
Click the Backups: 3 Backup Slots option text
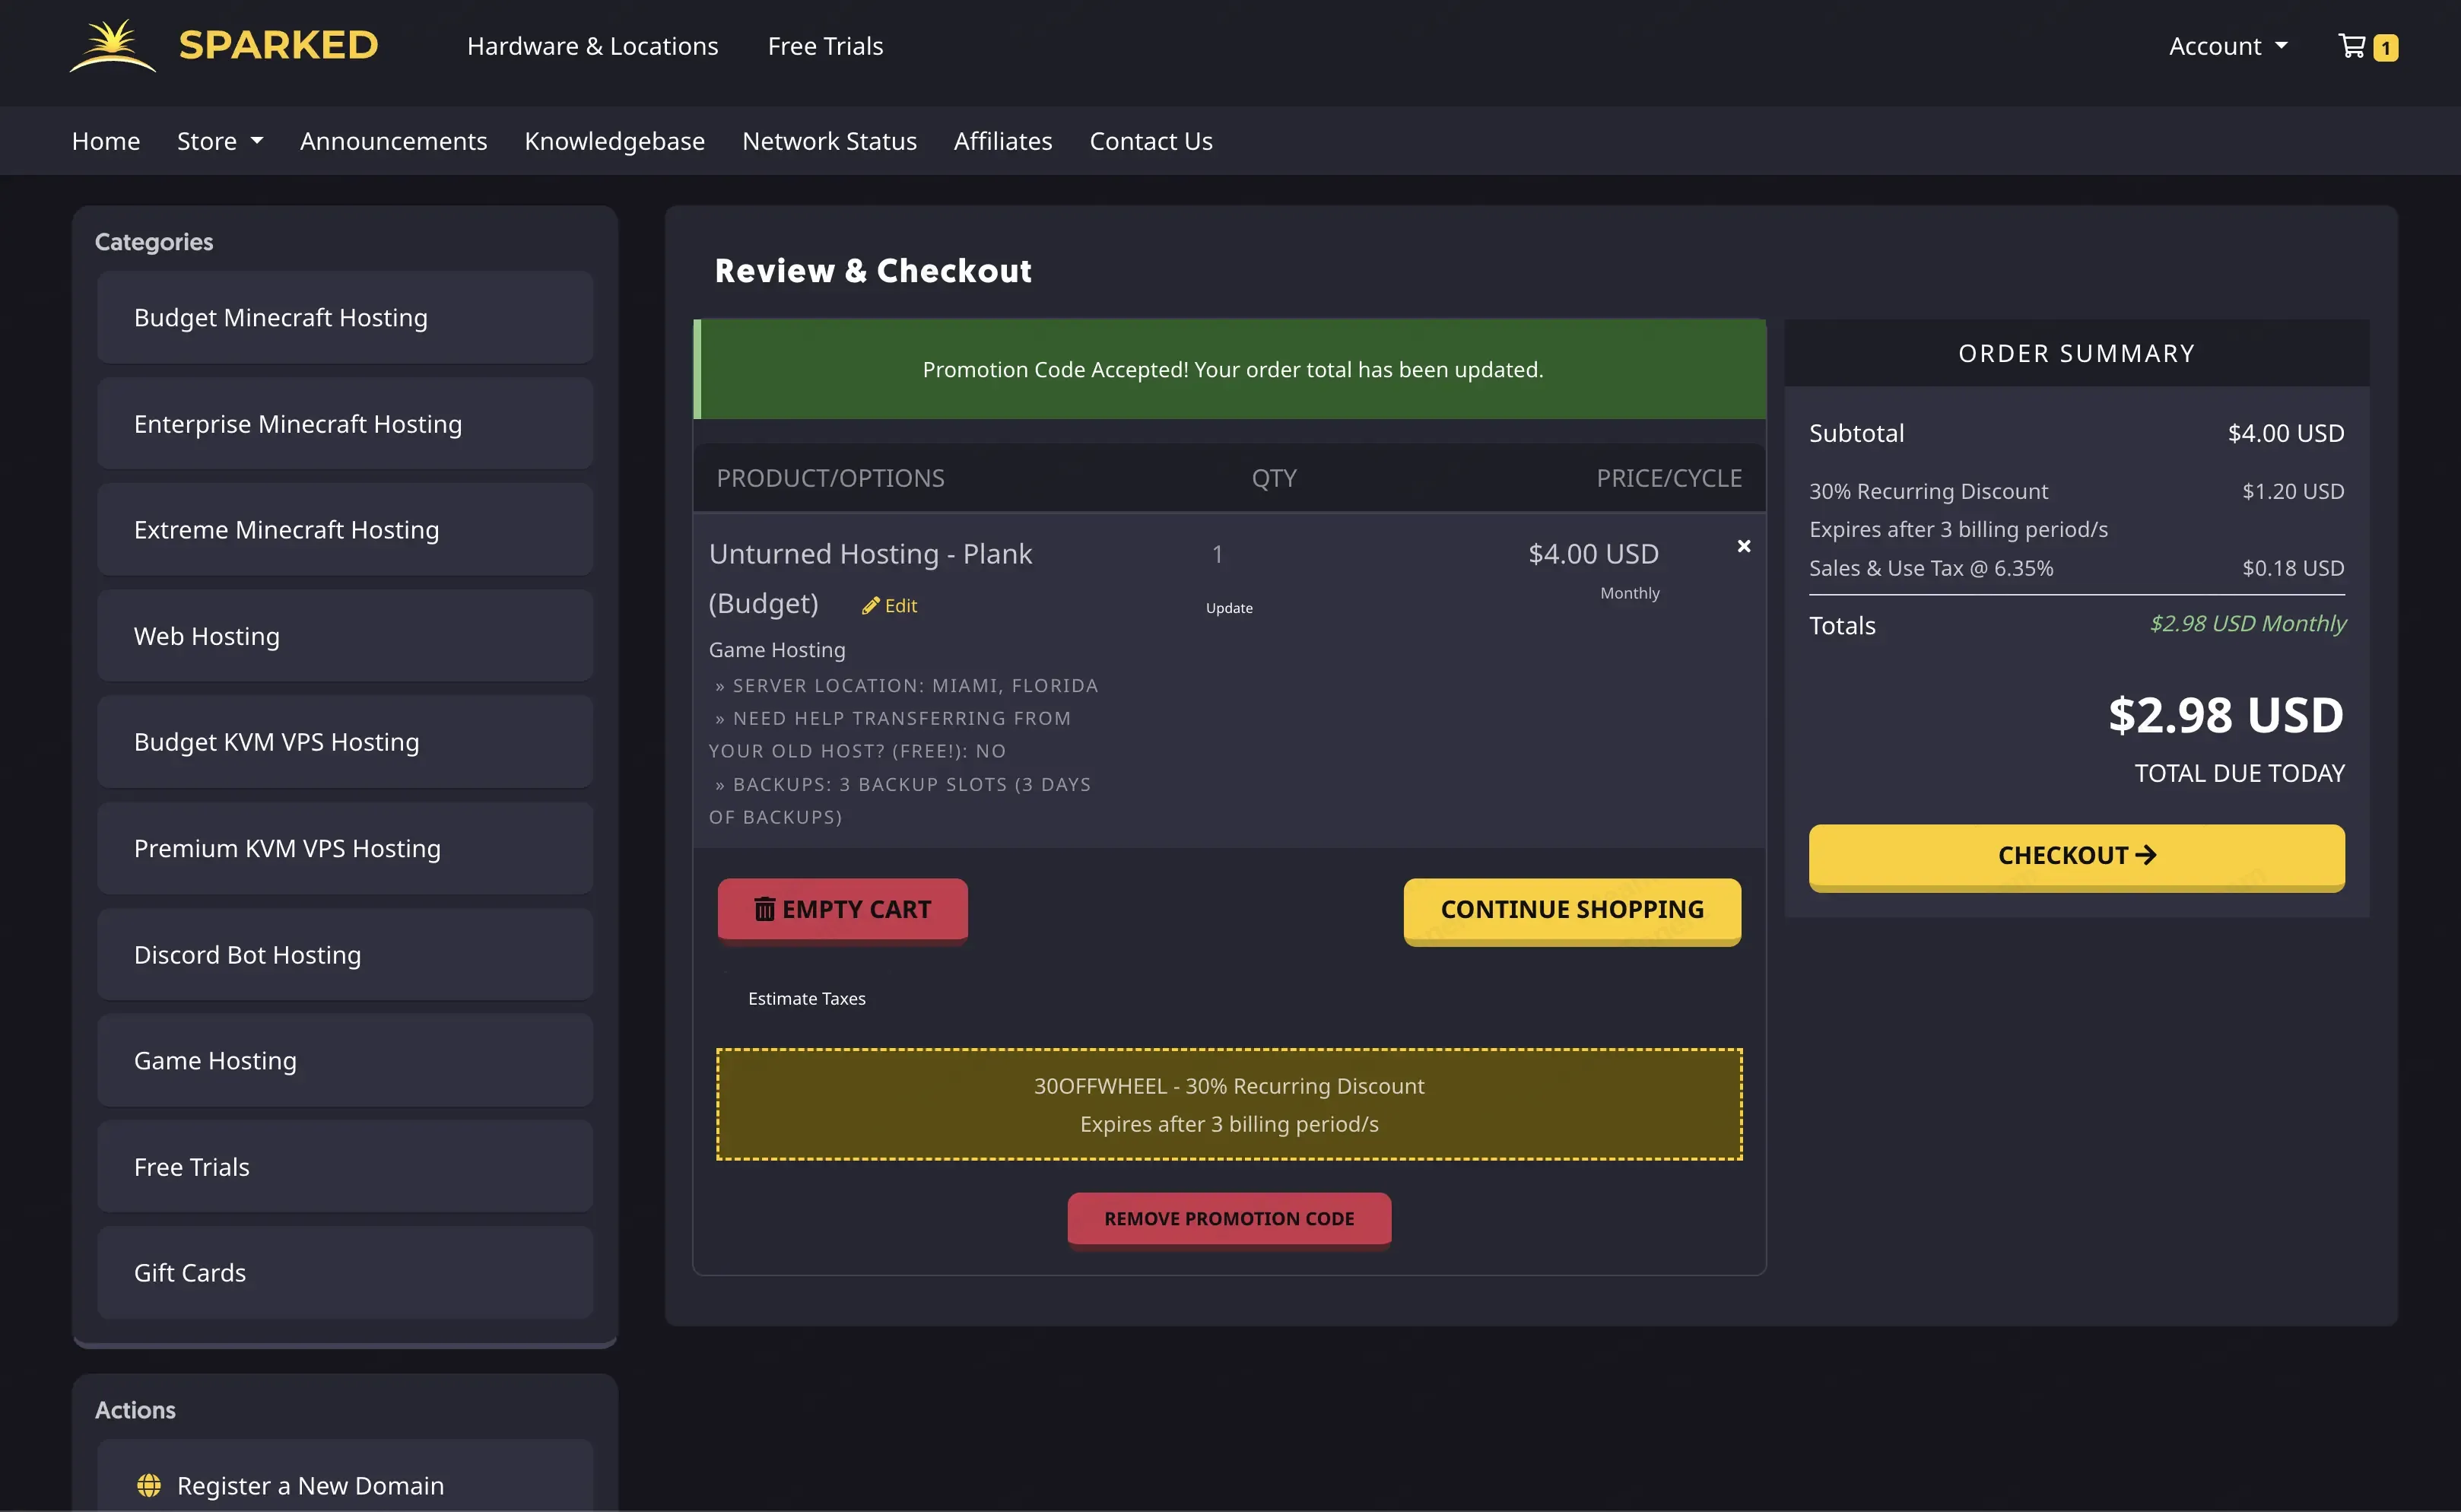tap(900, 801)
